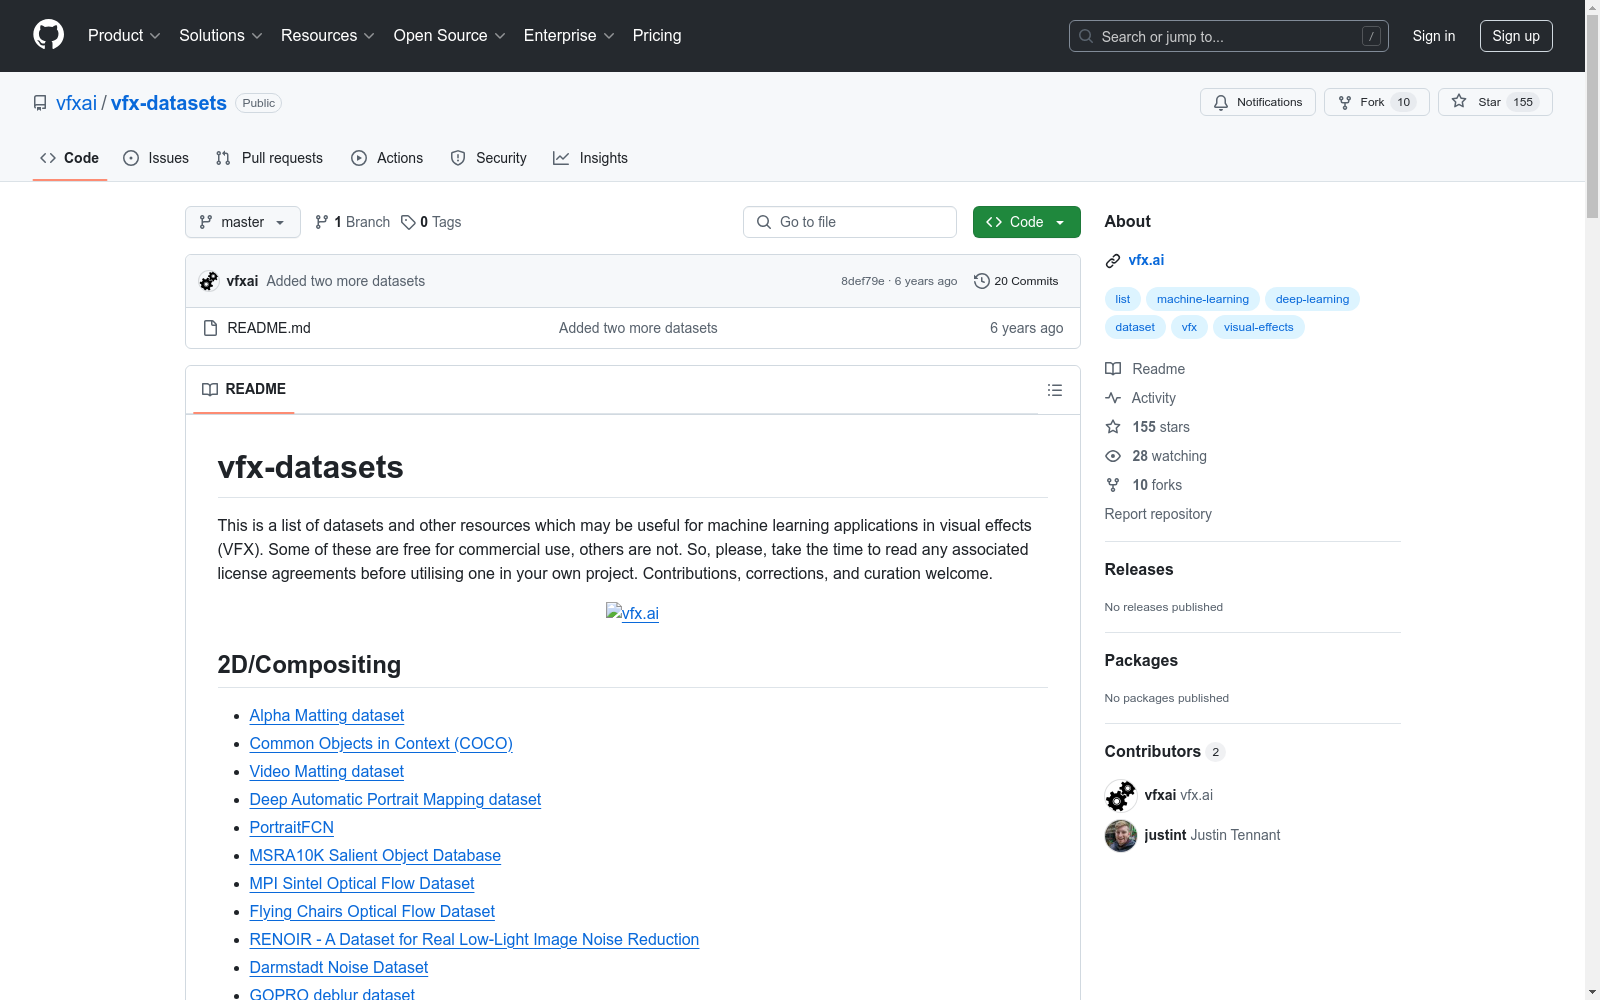The width and height of the screenshot is (1600, 1000).
Task: Select the dataset topic tag
Action: [x=1135, y=327]
